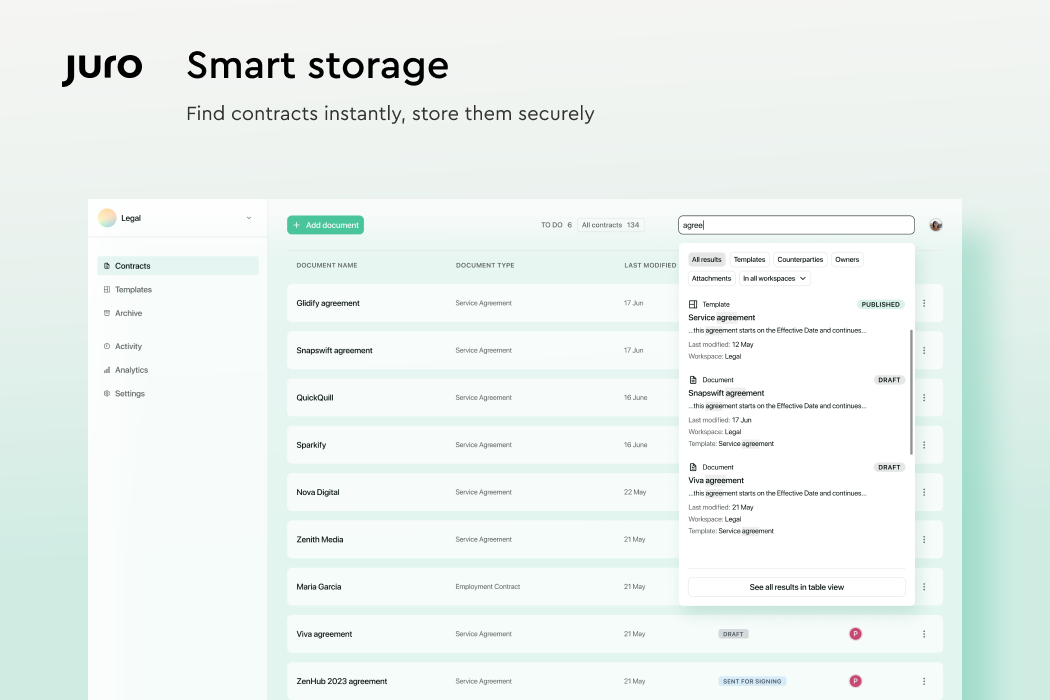Viewport: 1050px width, 700px height.
Task: Open the Owners filter options
Action: (x=847, y=259)
